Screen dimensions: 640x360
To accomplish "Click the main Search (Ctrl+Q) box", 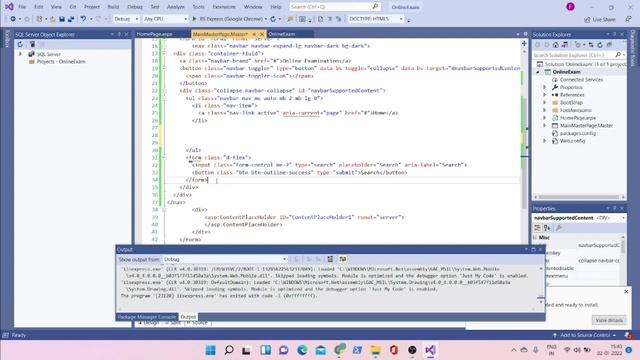I will 334,7.
